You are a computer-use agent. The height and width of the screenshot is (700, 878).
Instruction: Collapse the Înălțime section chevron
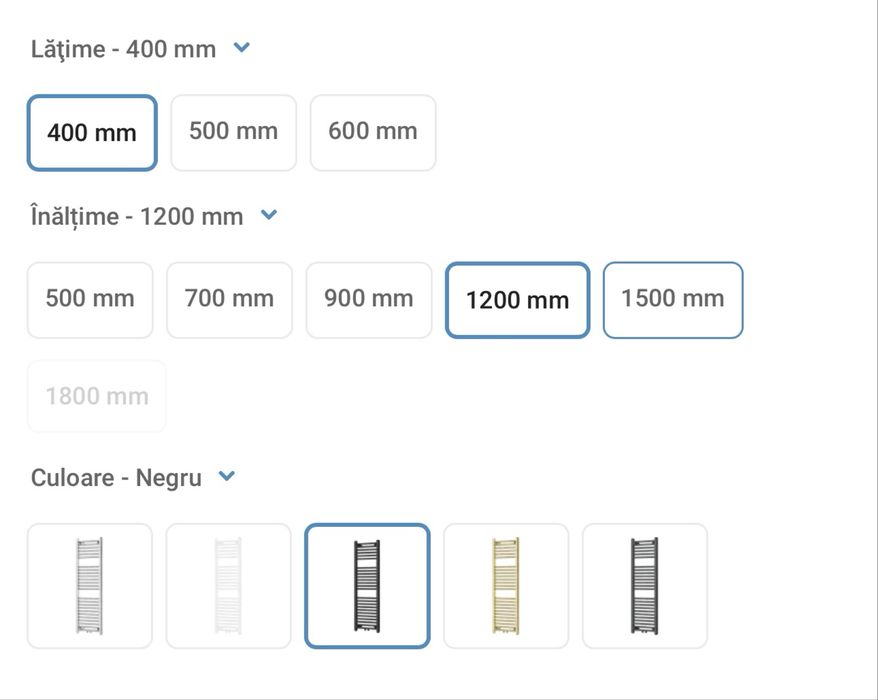pyautogui.click(x=268, y=214)
